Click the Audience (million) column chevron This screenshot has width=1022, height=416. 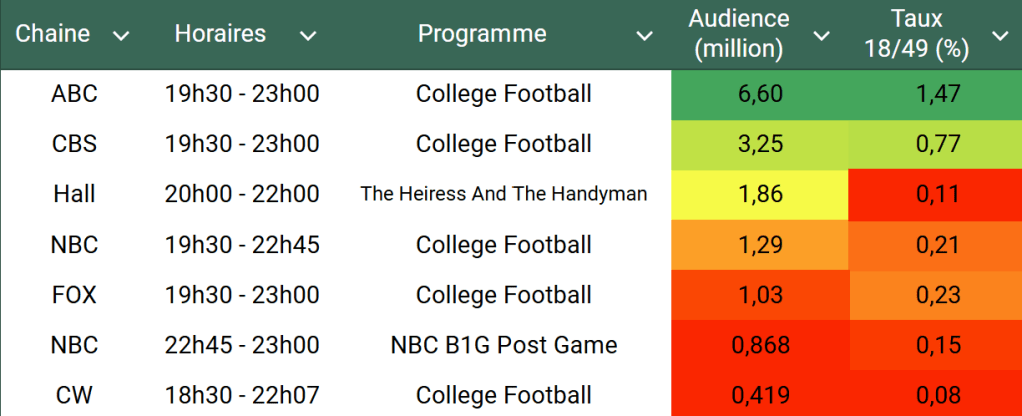pos(822,37)
